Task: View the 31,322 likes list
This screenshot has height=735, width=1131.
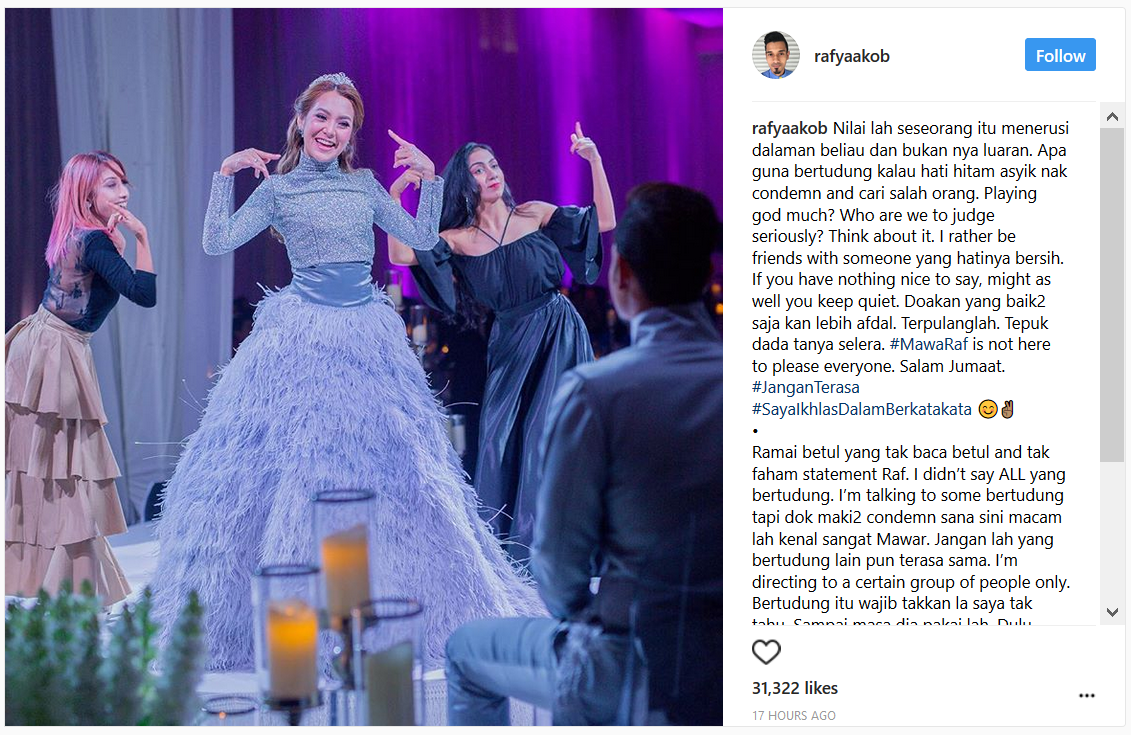Action: (795, 688)
